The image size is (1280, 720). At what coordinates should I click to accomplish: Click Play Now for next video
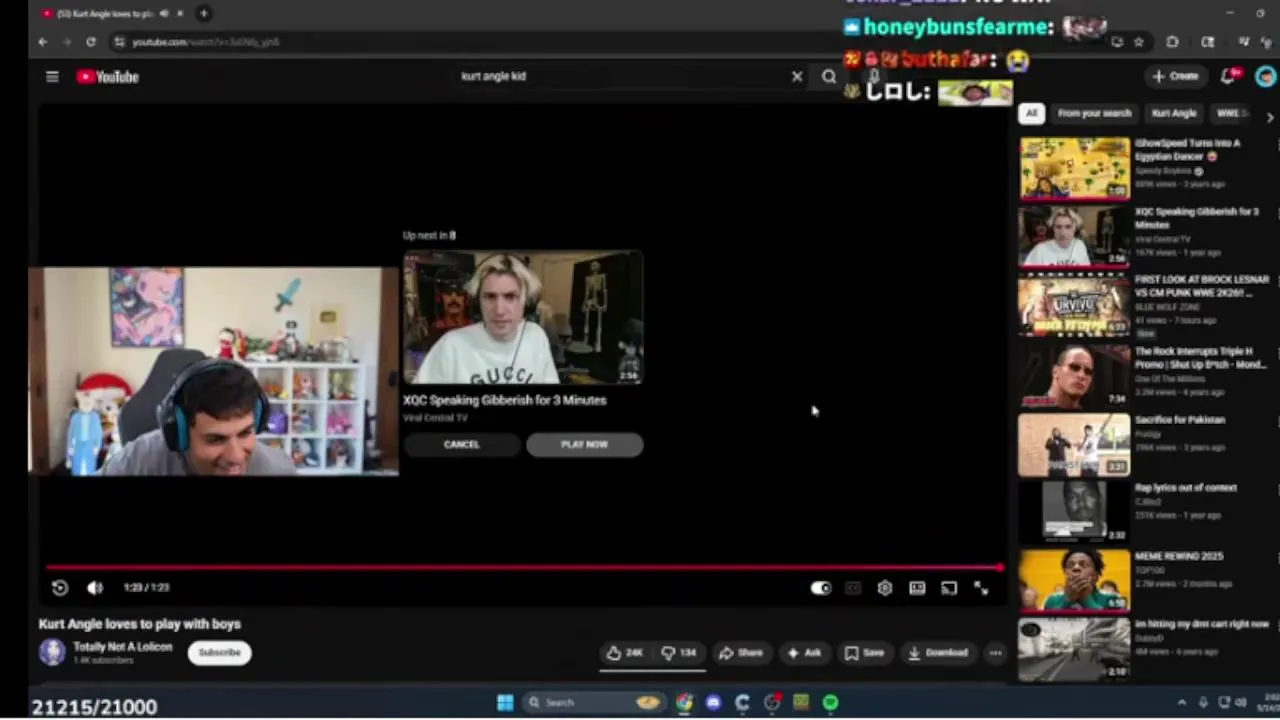585,444
